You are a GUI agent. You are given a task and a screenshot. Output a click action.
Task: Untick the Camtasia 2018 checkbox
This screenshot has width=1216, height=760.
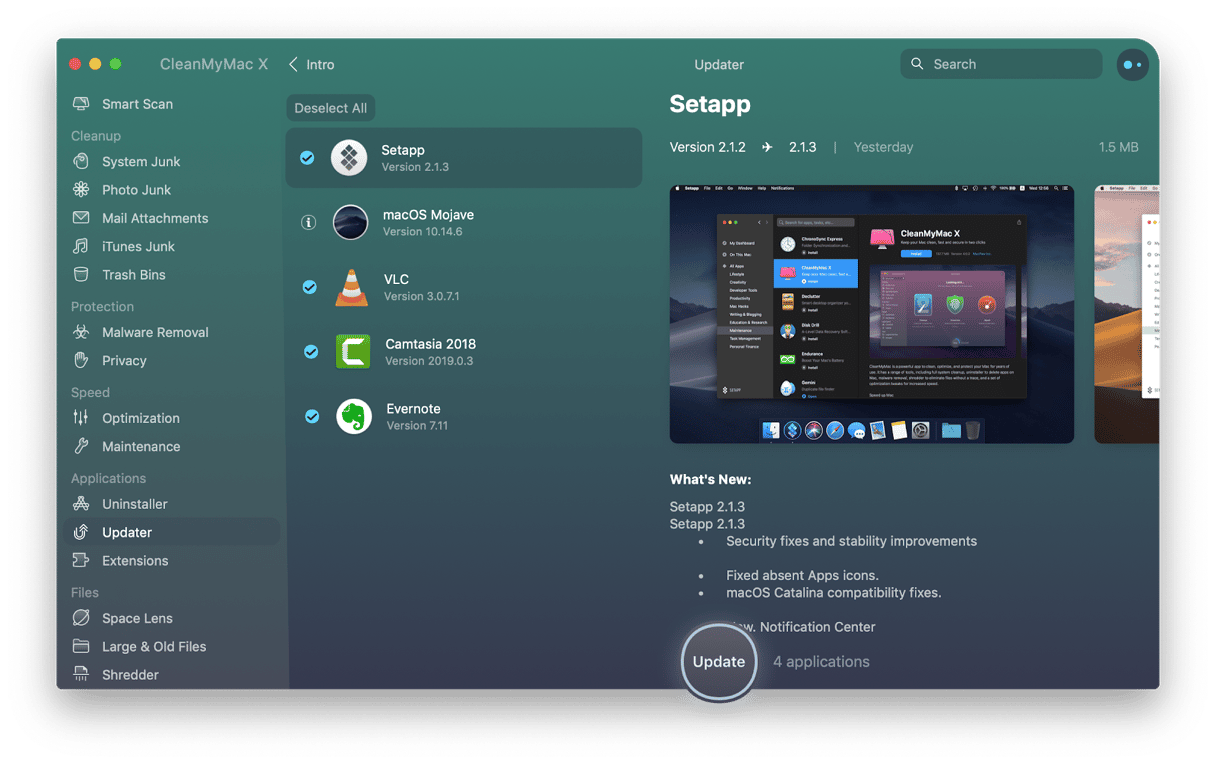click(311, 351)
